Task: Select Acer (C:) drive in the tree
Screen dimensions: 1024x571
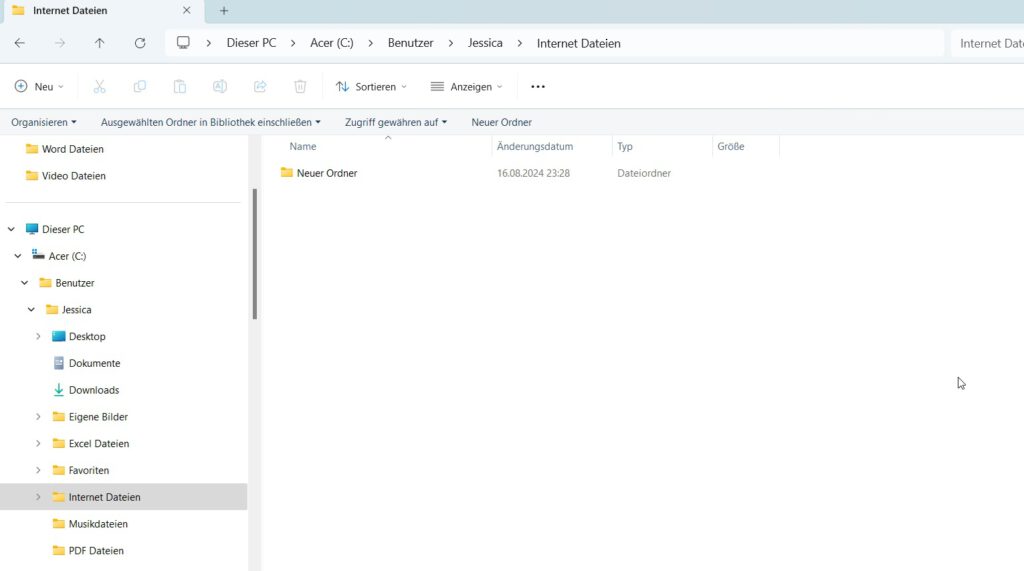Action: (x=67, y=256)
